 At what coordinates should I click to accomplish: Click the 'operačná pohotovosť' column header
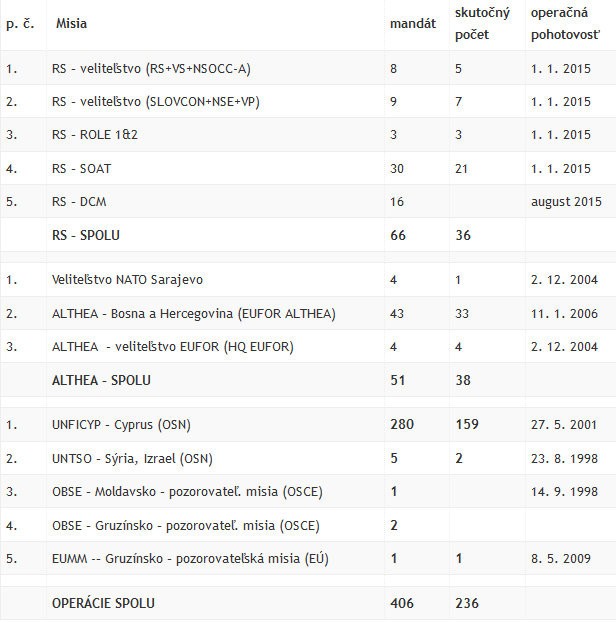[x=564, y=24]
